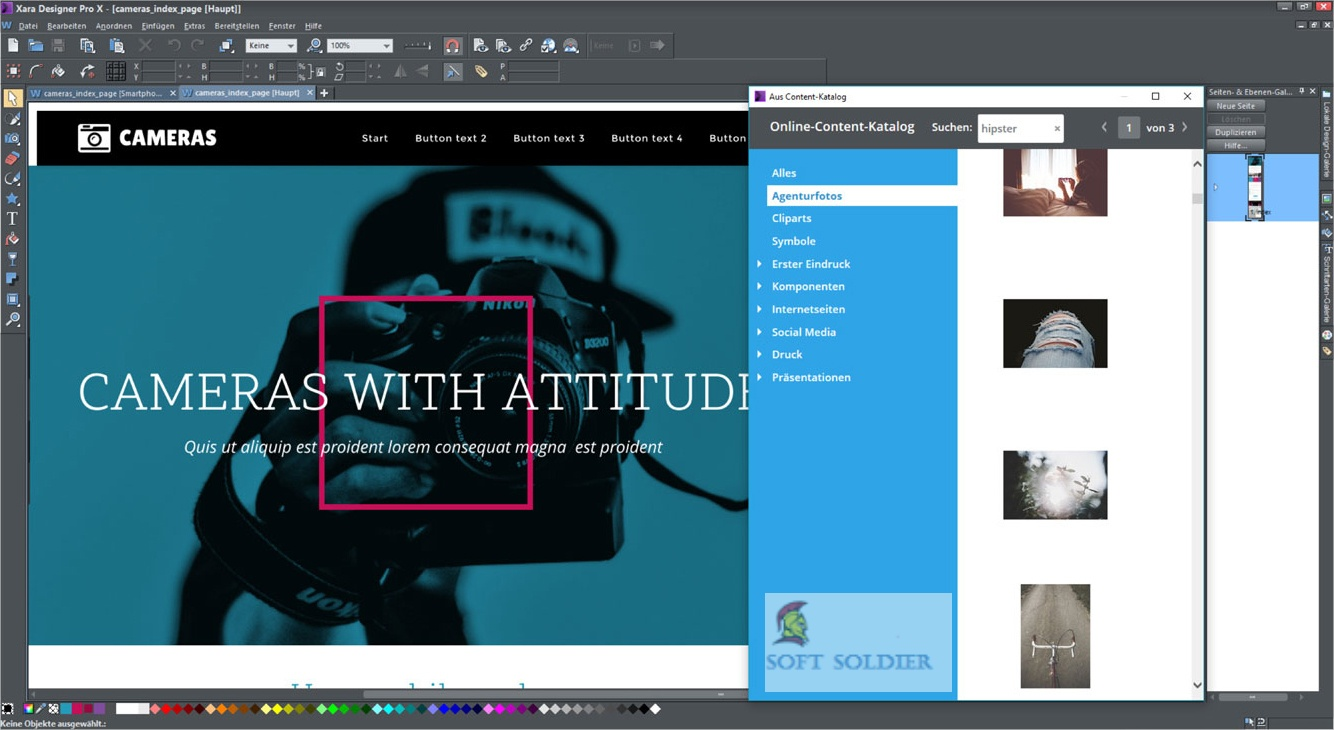Toggle the aspect ratio lock
Image resolution: width=1334 pixels, height=730 pixels.
coord(320,72)
